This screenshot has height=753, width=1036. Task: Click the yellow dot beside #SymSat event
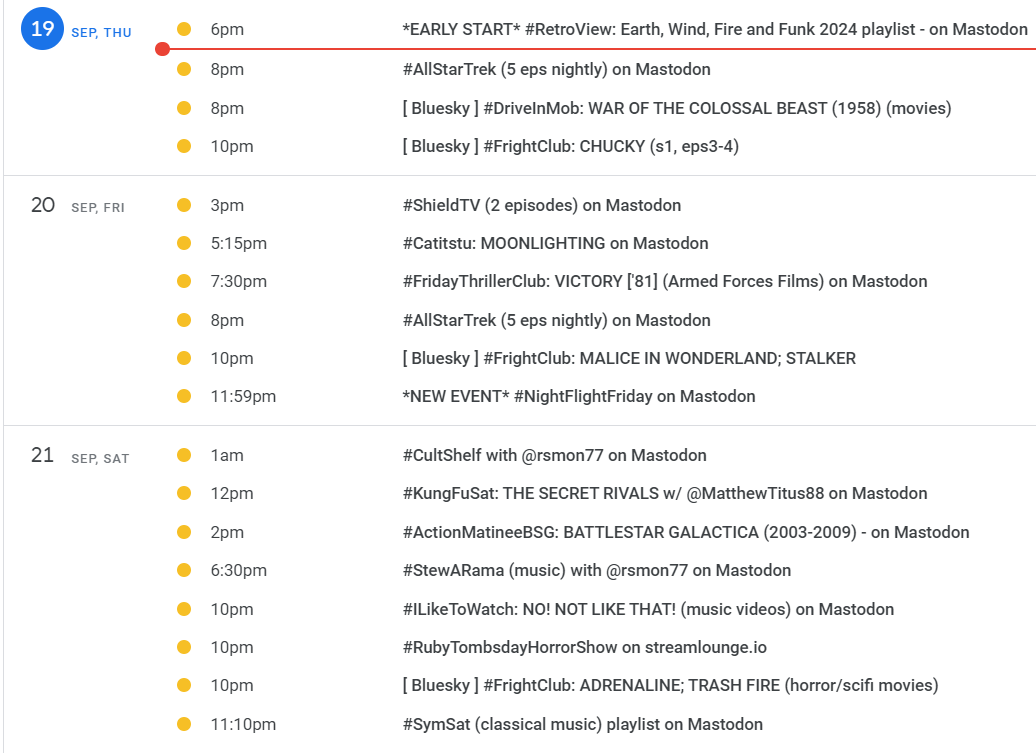pyautogui.click(x=184, y=725)
